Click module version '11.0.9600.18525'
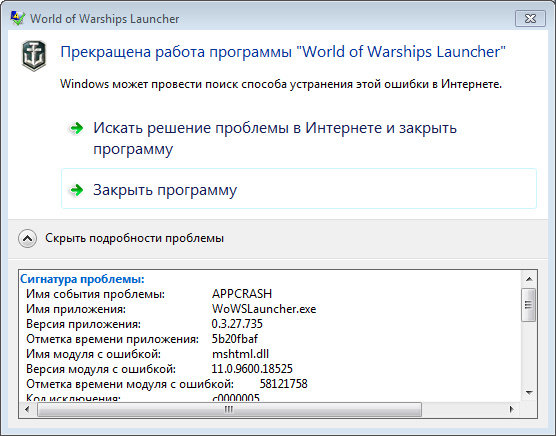Viewport: 556px width, 436px height. (252, 369)
